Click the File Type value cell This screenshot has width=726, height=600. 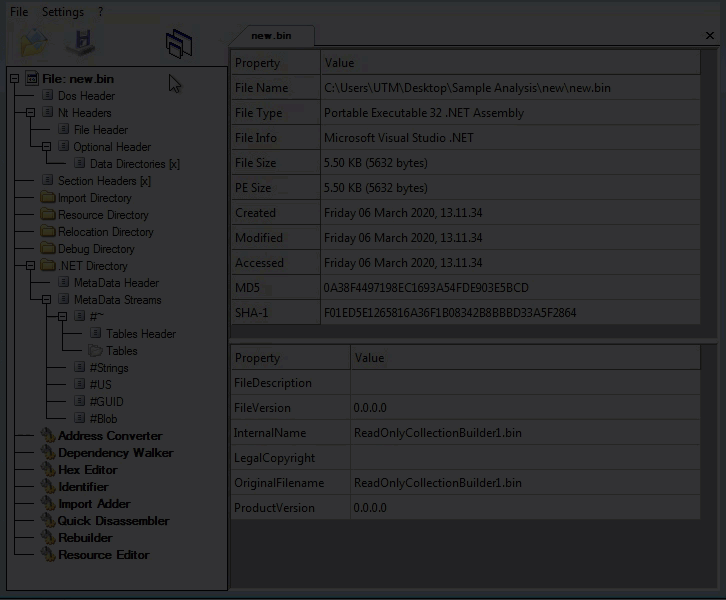click(511, 113)
